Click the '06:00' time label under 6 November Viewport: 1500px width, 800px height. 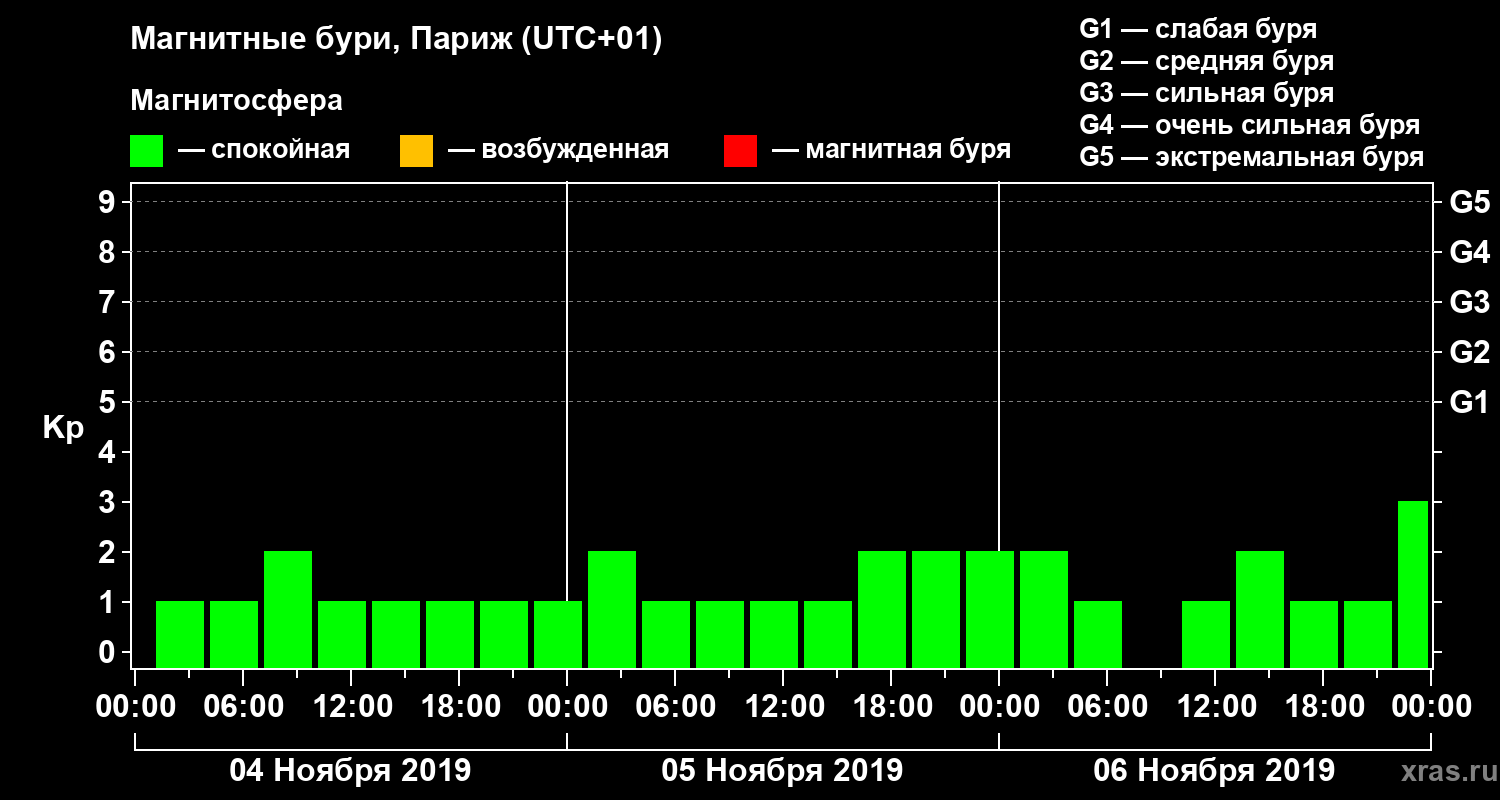coord(1107,706)
